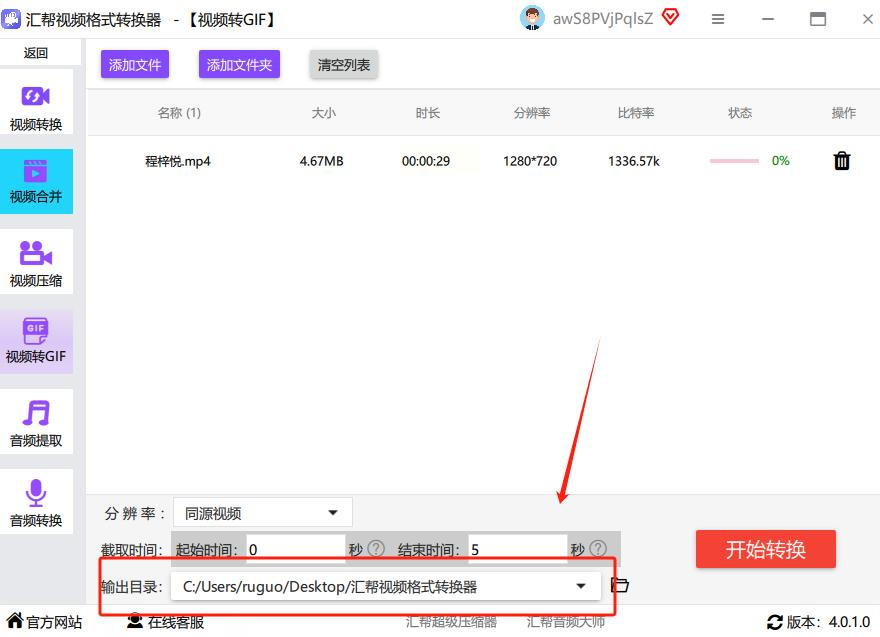The width and height of the screenshot is (880, 637).
Task: Maximize the converter window
Action: pyautogui.click(x=818, y=19)
